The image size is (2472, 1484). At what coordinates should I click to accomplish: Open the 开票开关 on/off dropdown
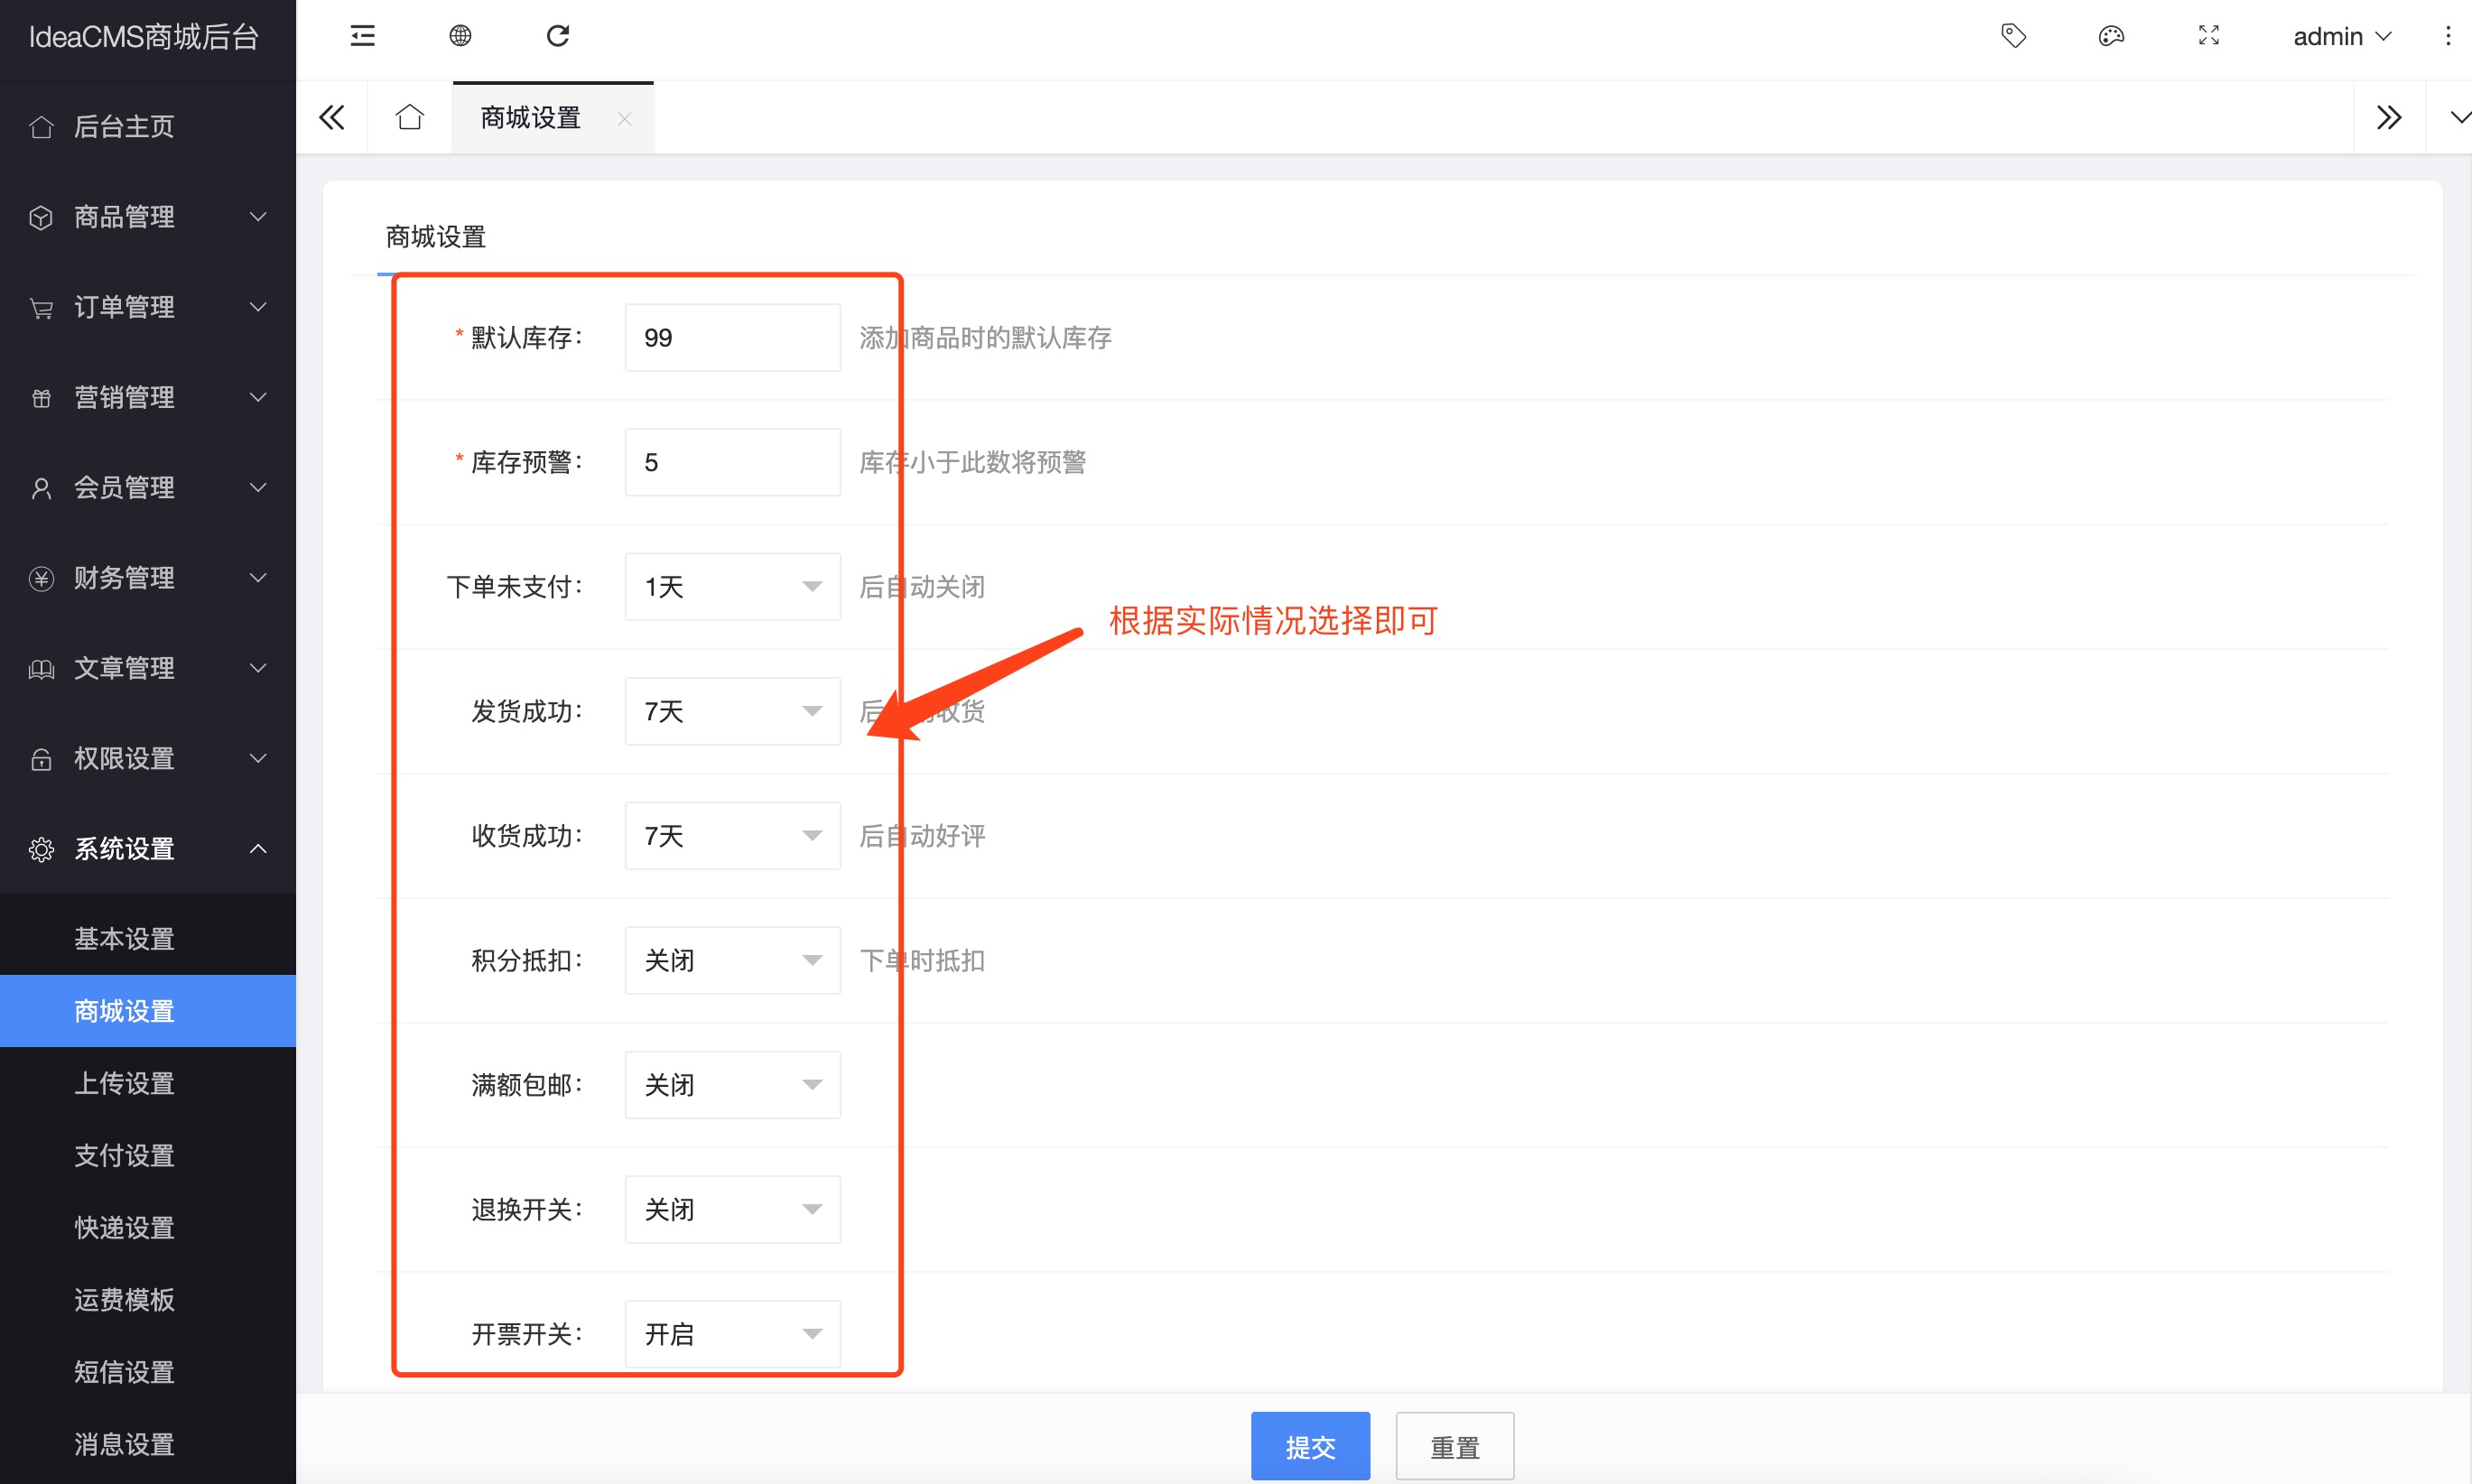point(732,1333)
